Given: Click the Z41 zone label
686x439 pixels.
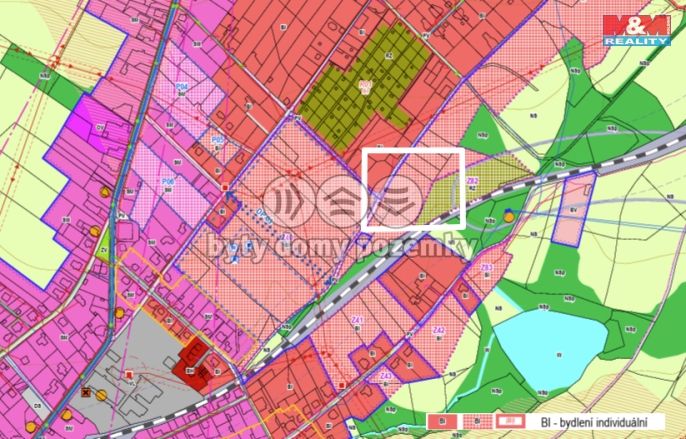Looking at the screenshot, I should click(357, 320).
